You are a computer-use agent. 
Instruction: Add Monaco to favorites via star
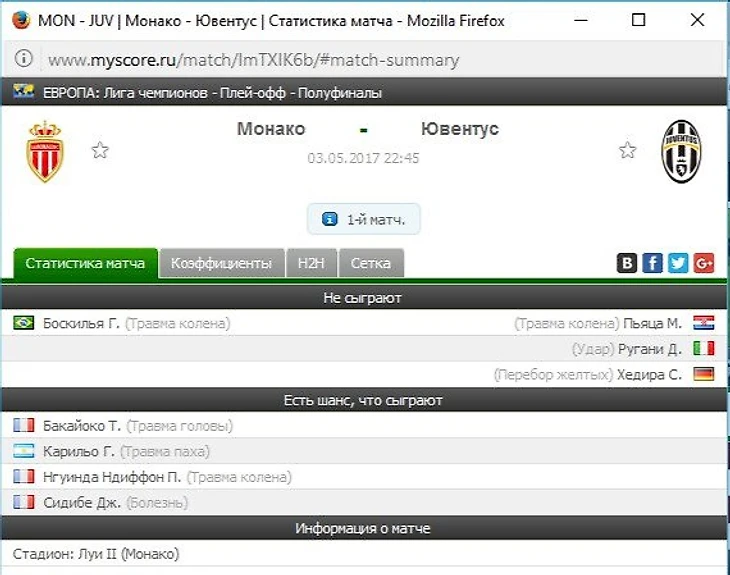click(x=100, y=150)
